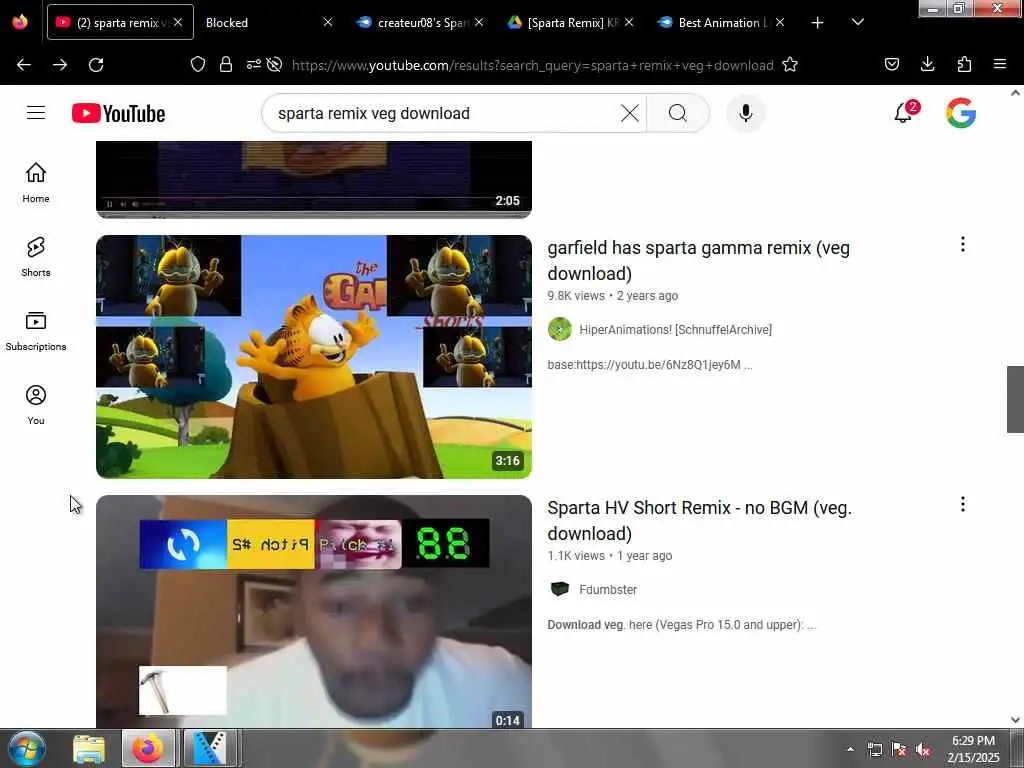Reload the current page
The width and height of the screenshot is (1024, 768).
(96, 65)
